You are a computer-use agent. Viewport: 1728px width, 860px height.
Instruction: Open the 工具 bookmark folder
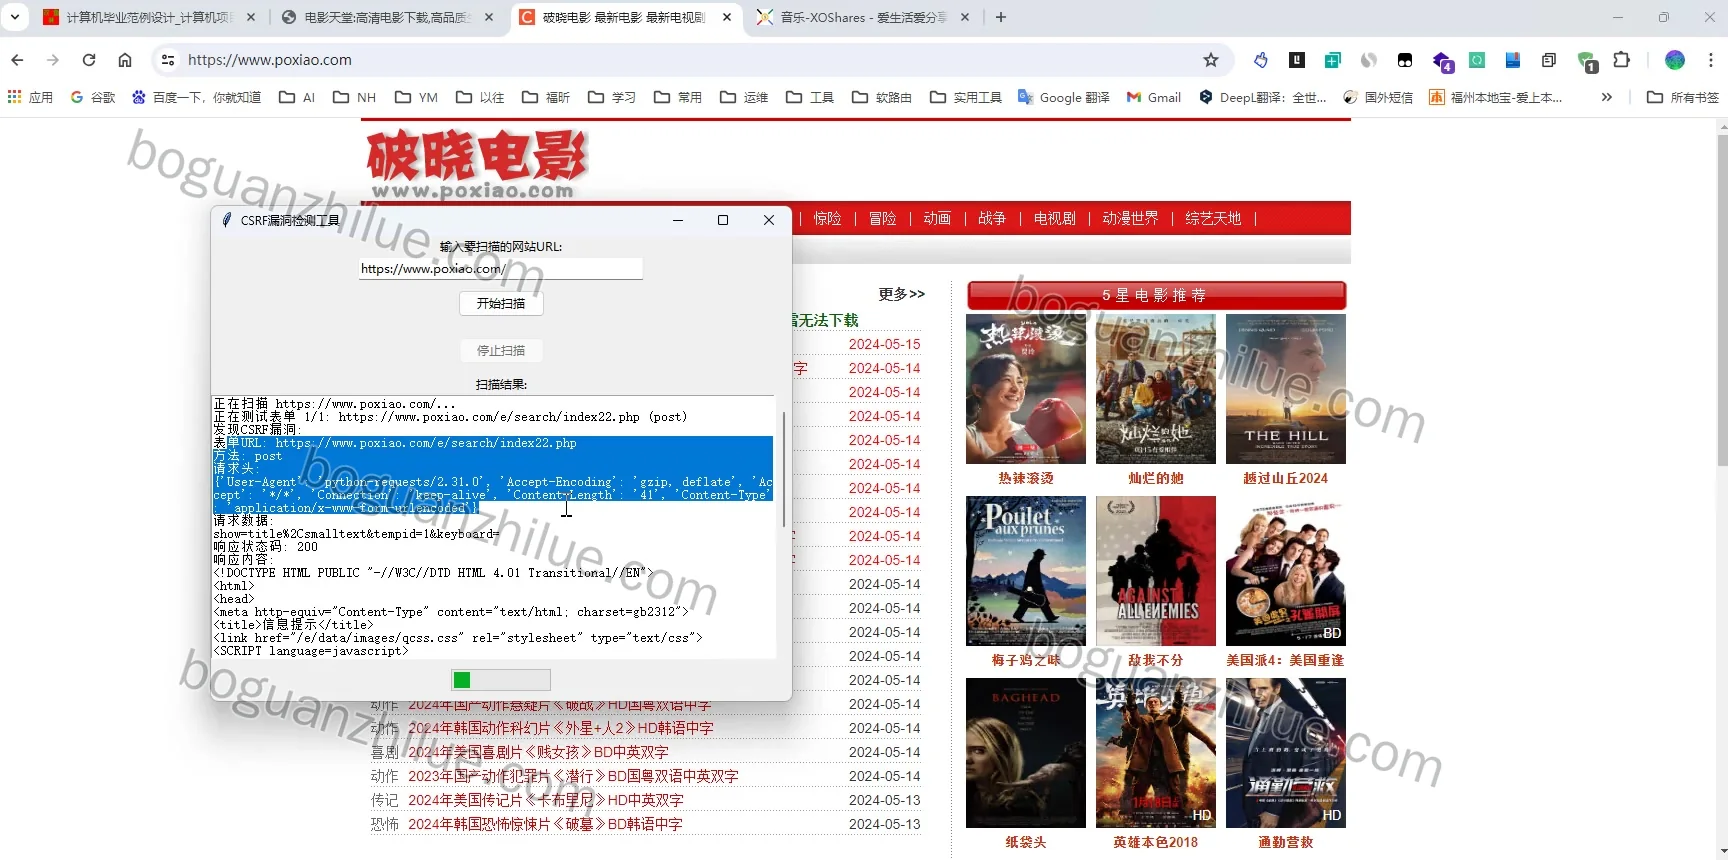coord(810,97)
